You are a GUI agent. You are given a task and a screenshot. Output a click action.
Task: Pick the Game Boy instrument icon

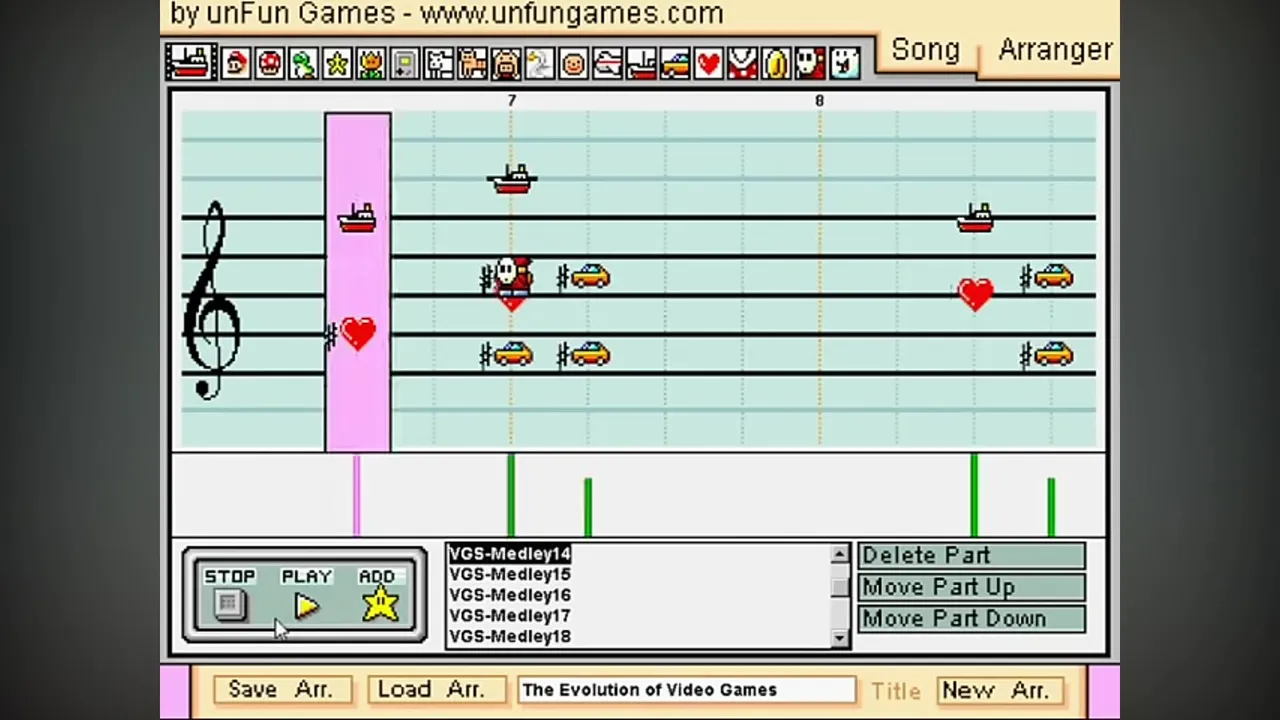405,64
